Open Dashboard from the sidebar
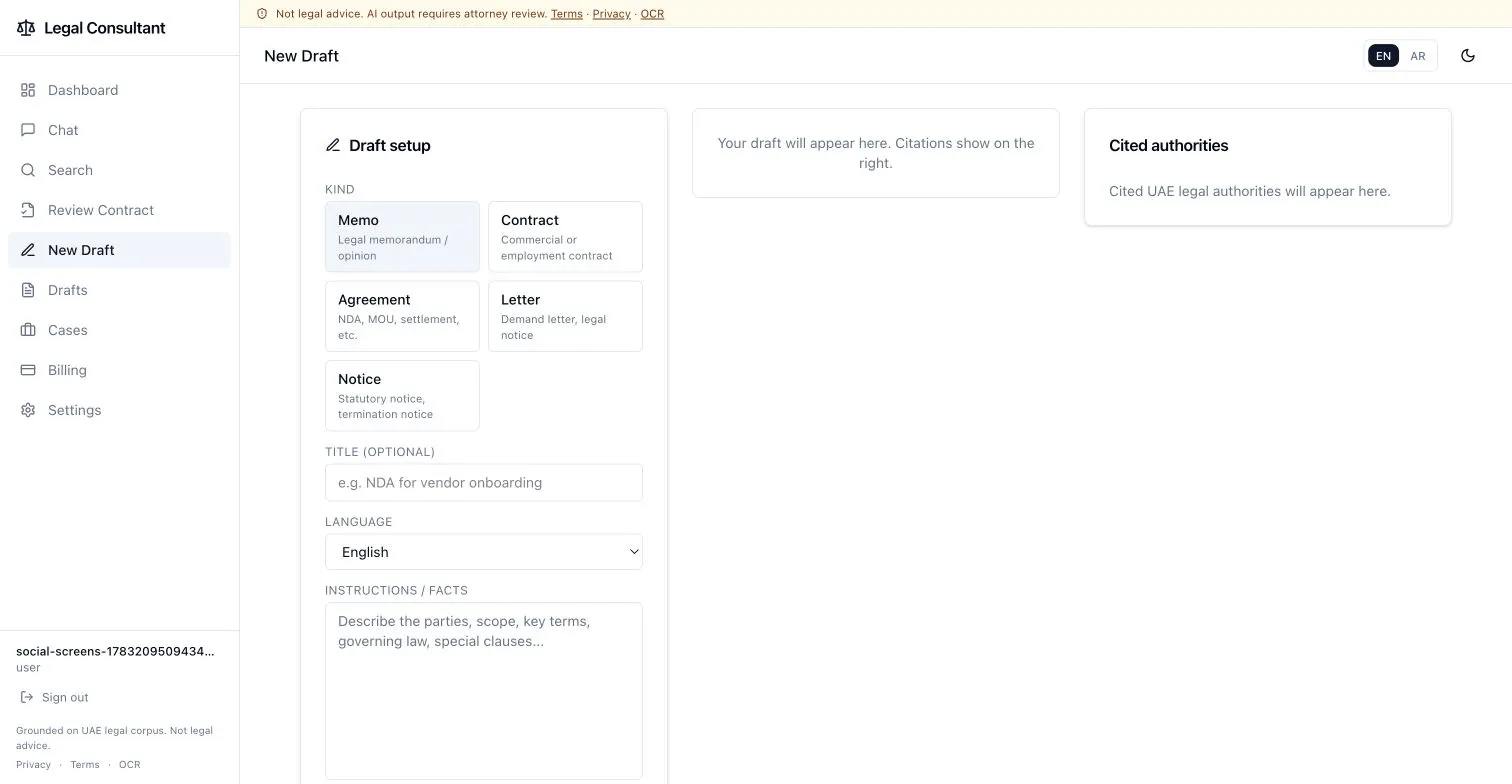Viewport: 1512px width, 784px height. tap(119, 90)
